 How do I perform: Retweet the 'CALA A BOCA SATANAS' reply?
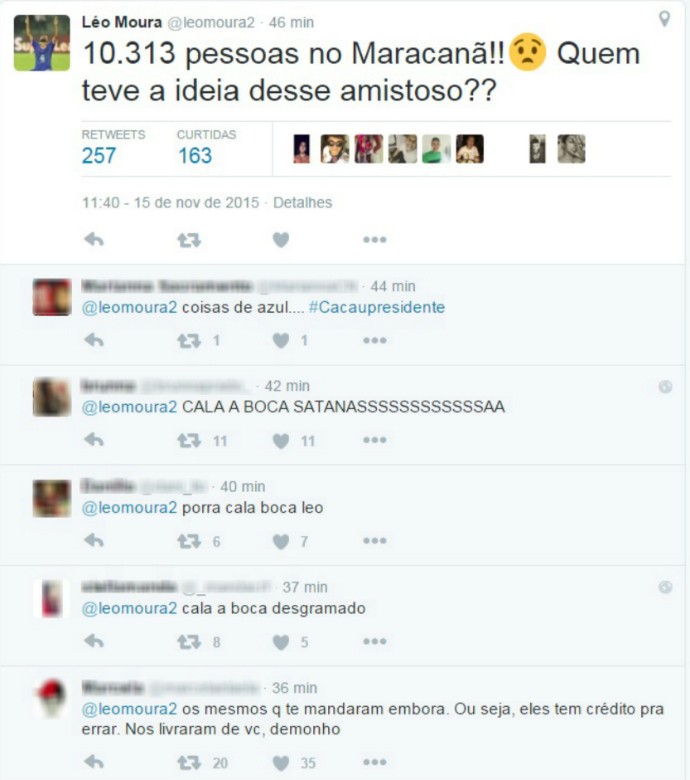click(x=189, y=441)
